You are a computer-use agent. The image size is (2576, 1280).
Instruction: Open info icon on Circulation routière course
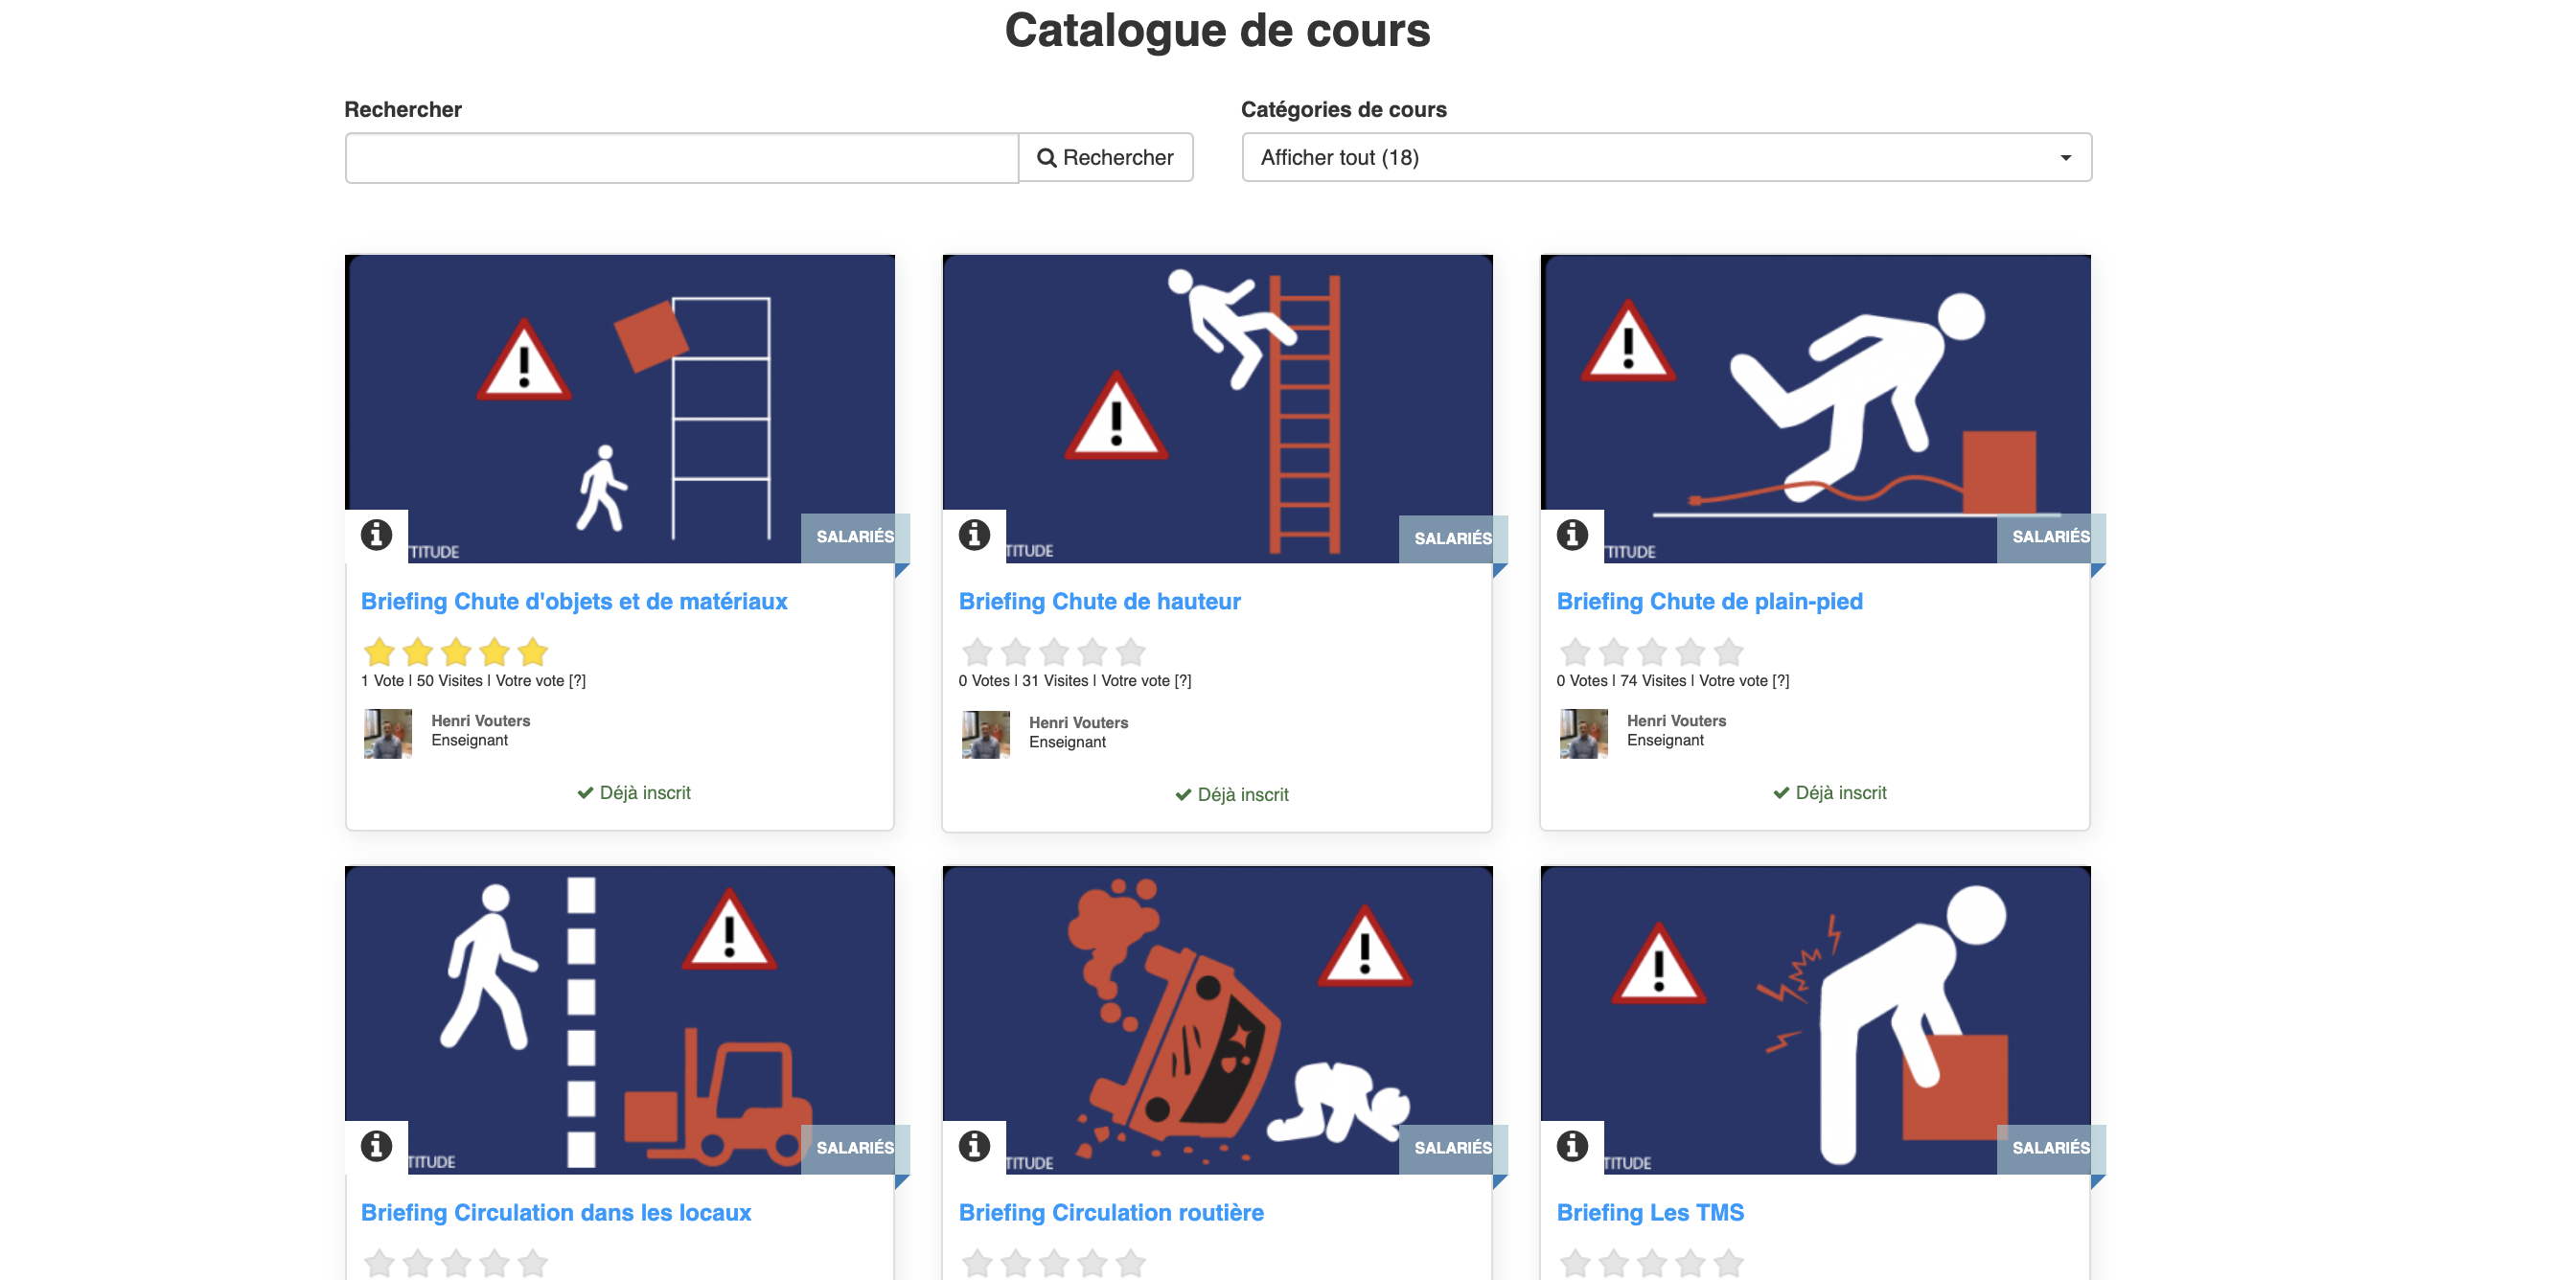974,1145
